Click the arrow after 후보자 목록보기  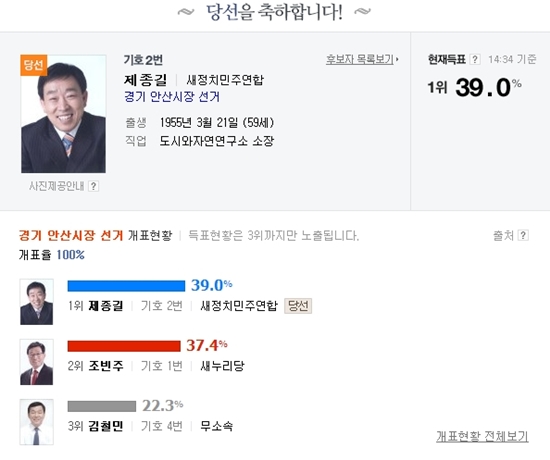pos(397,60)
